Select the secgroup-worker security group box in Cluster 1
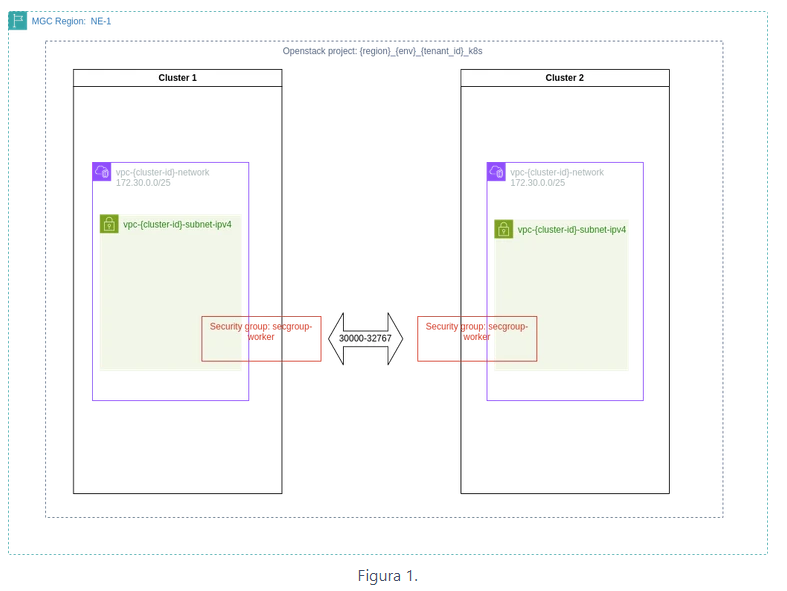Viewport: 787px width, 591px height. 261,338
